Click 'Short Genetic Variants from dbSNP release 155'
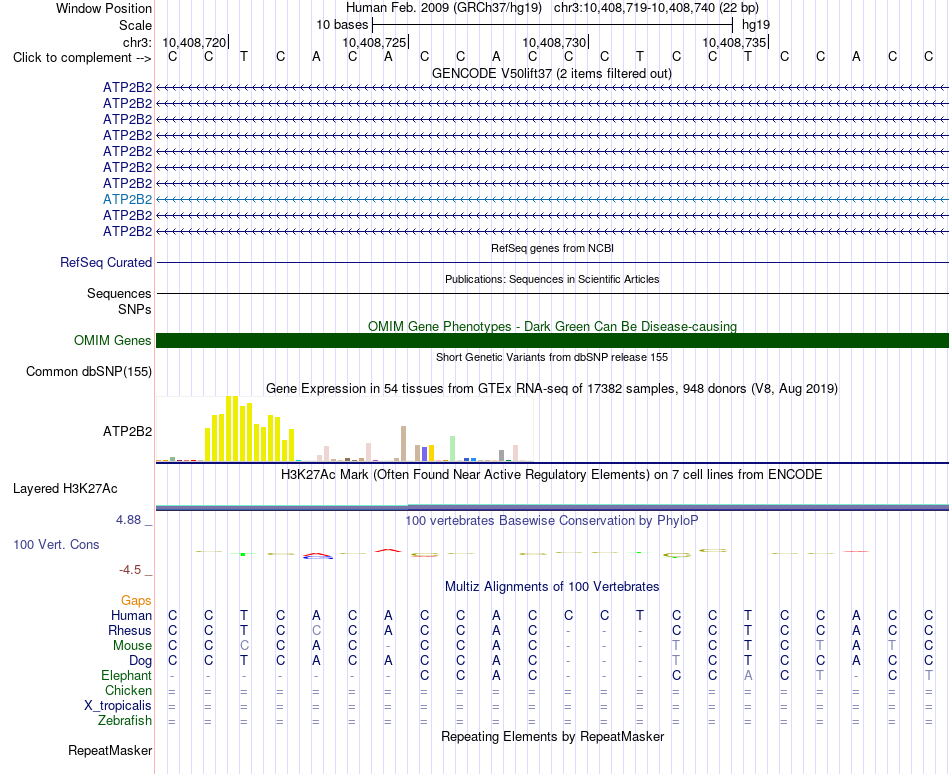The height and width of the screenshot is (774, 950). pyautogui.click(x=551, y=357)
